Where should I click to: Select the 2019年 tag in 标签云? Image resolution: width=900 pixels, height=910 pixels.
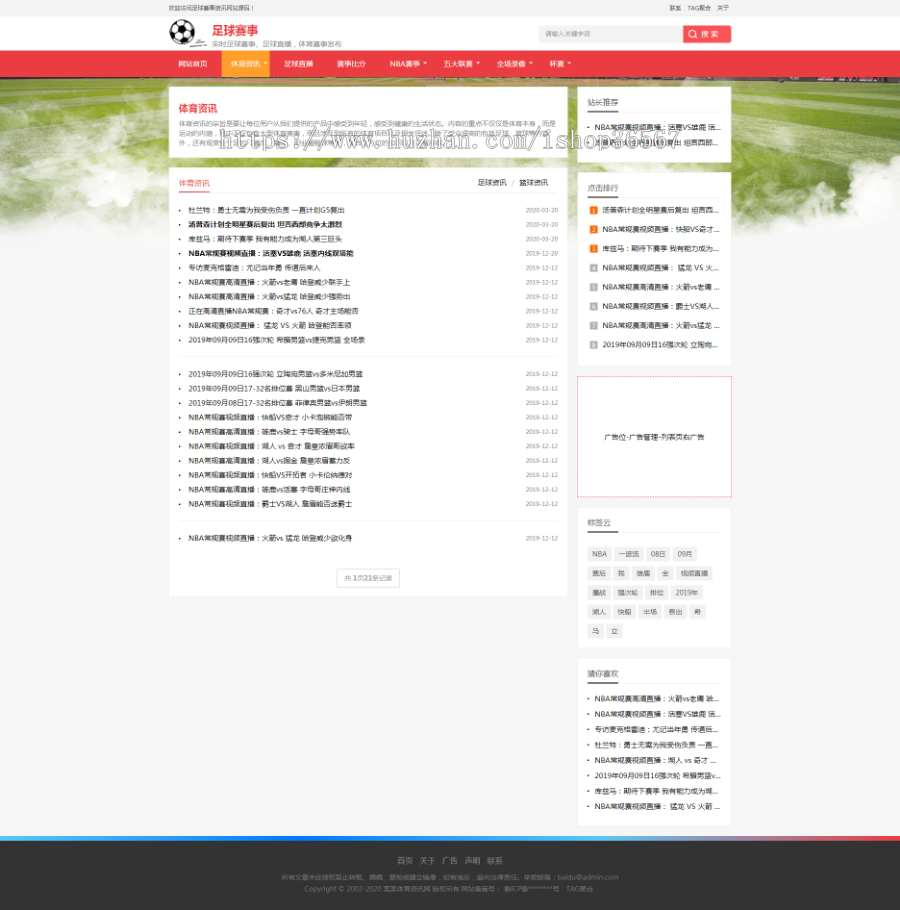point(686,593)
